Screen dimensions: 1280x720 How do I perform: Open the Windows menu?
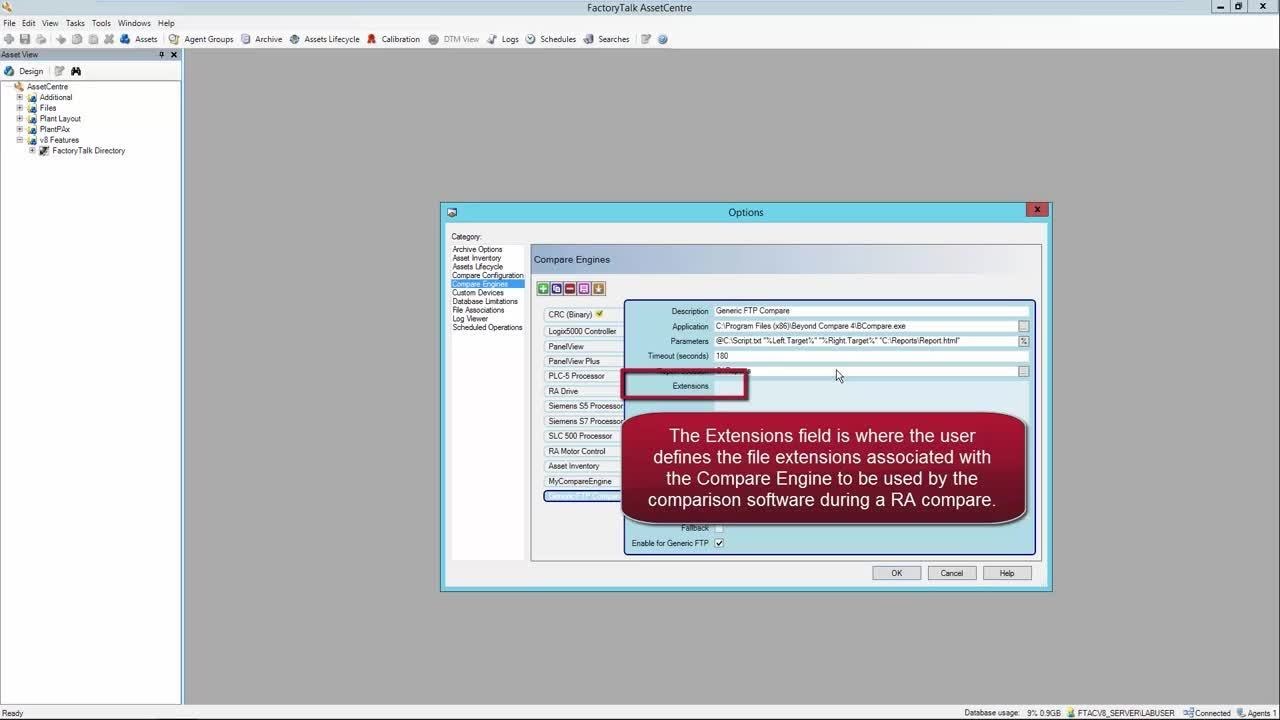point(134,23)
